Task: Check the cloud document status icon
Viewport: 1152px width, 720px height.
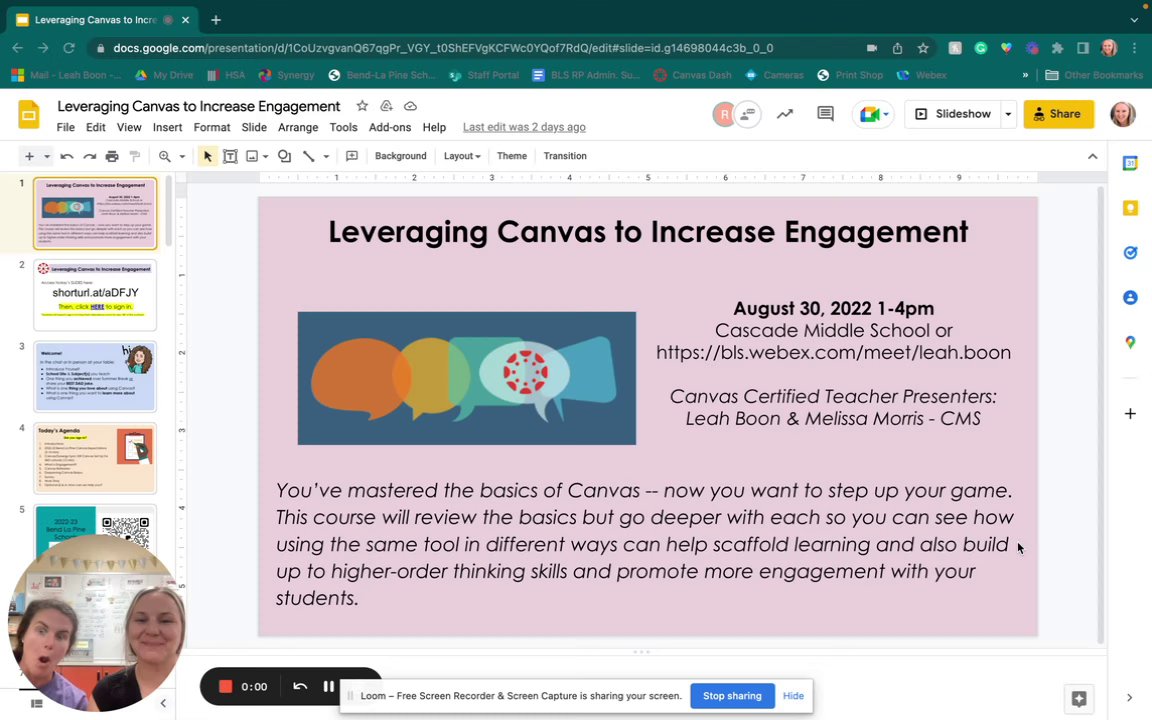Action: 411,106
